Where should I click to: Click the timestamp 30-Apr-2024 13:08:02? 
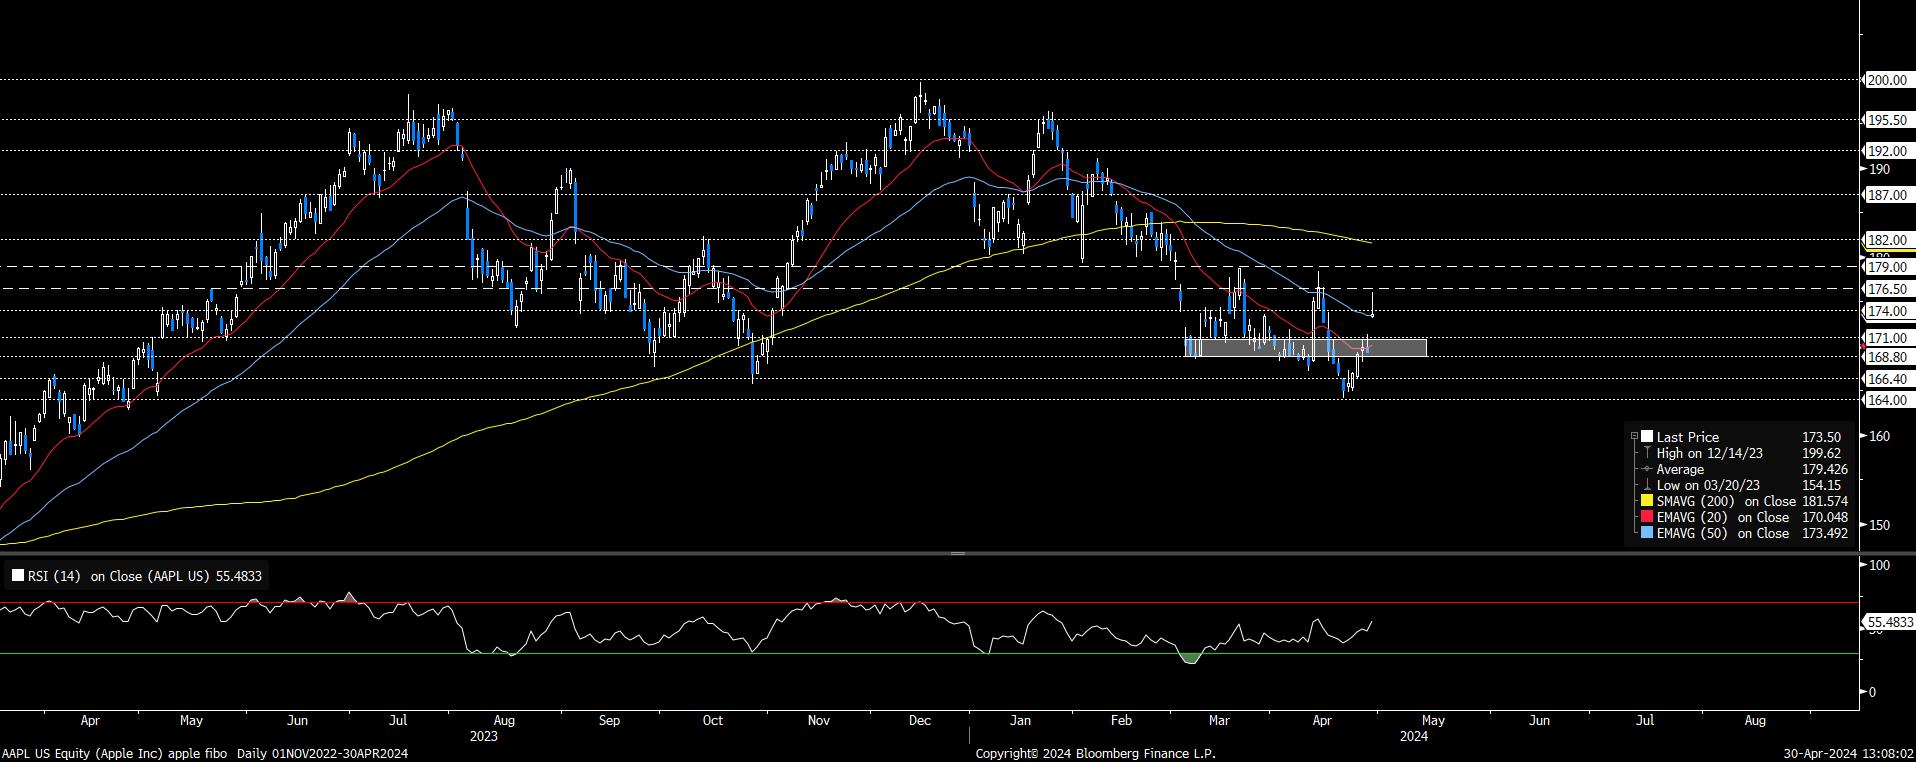coord(1848,753)
